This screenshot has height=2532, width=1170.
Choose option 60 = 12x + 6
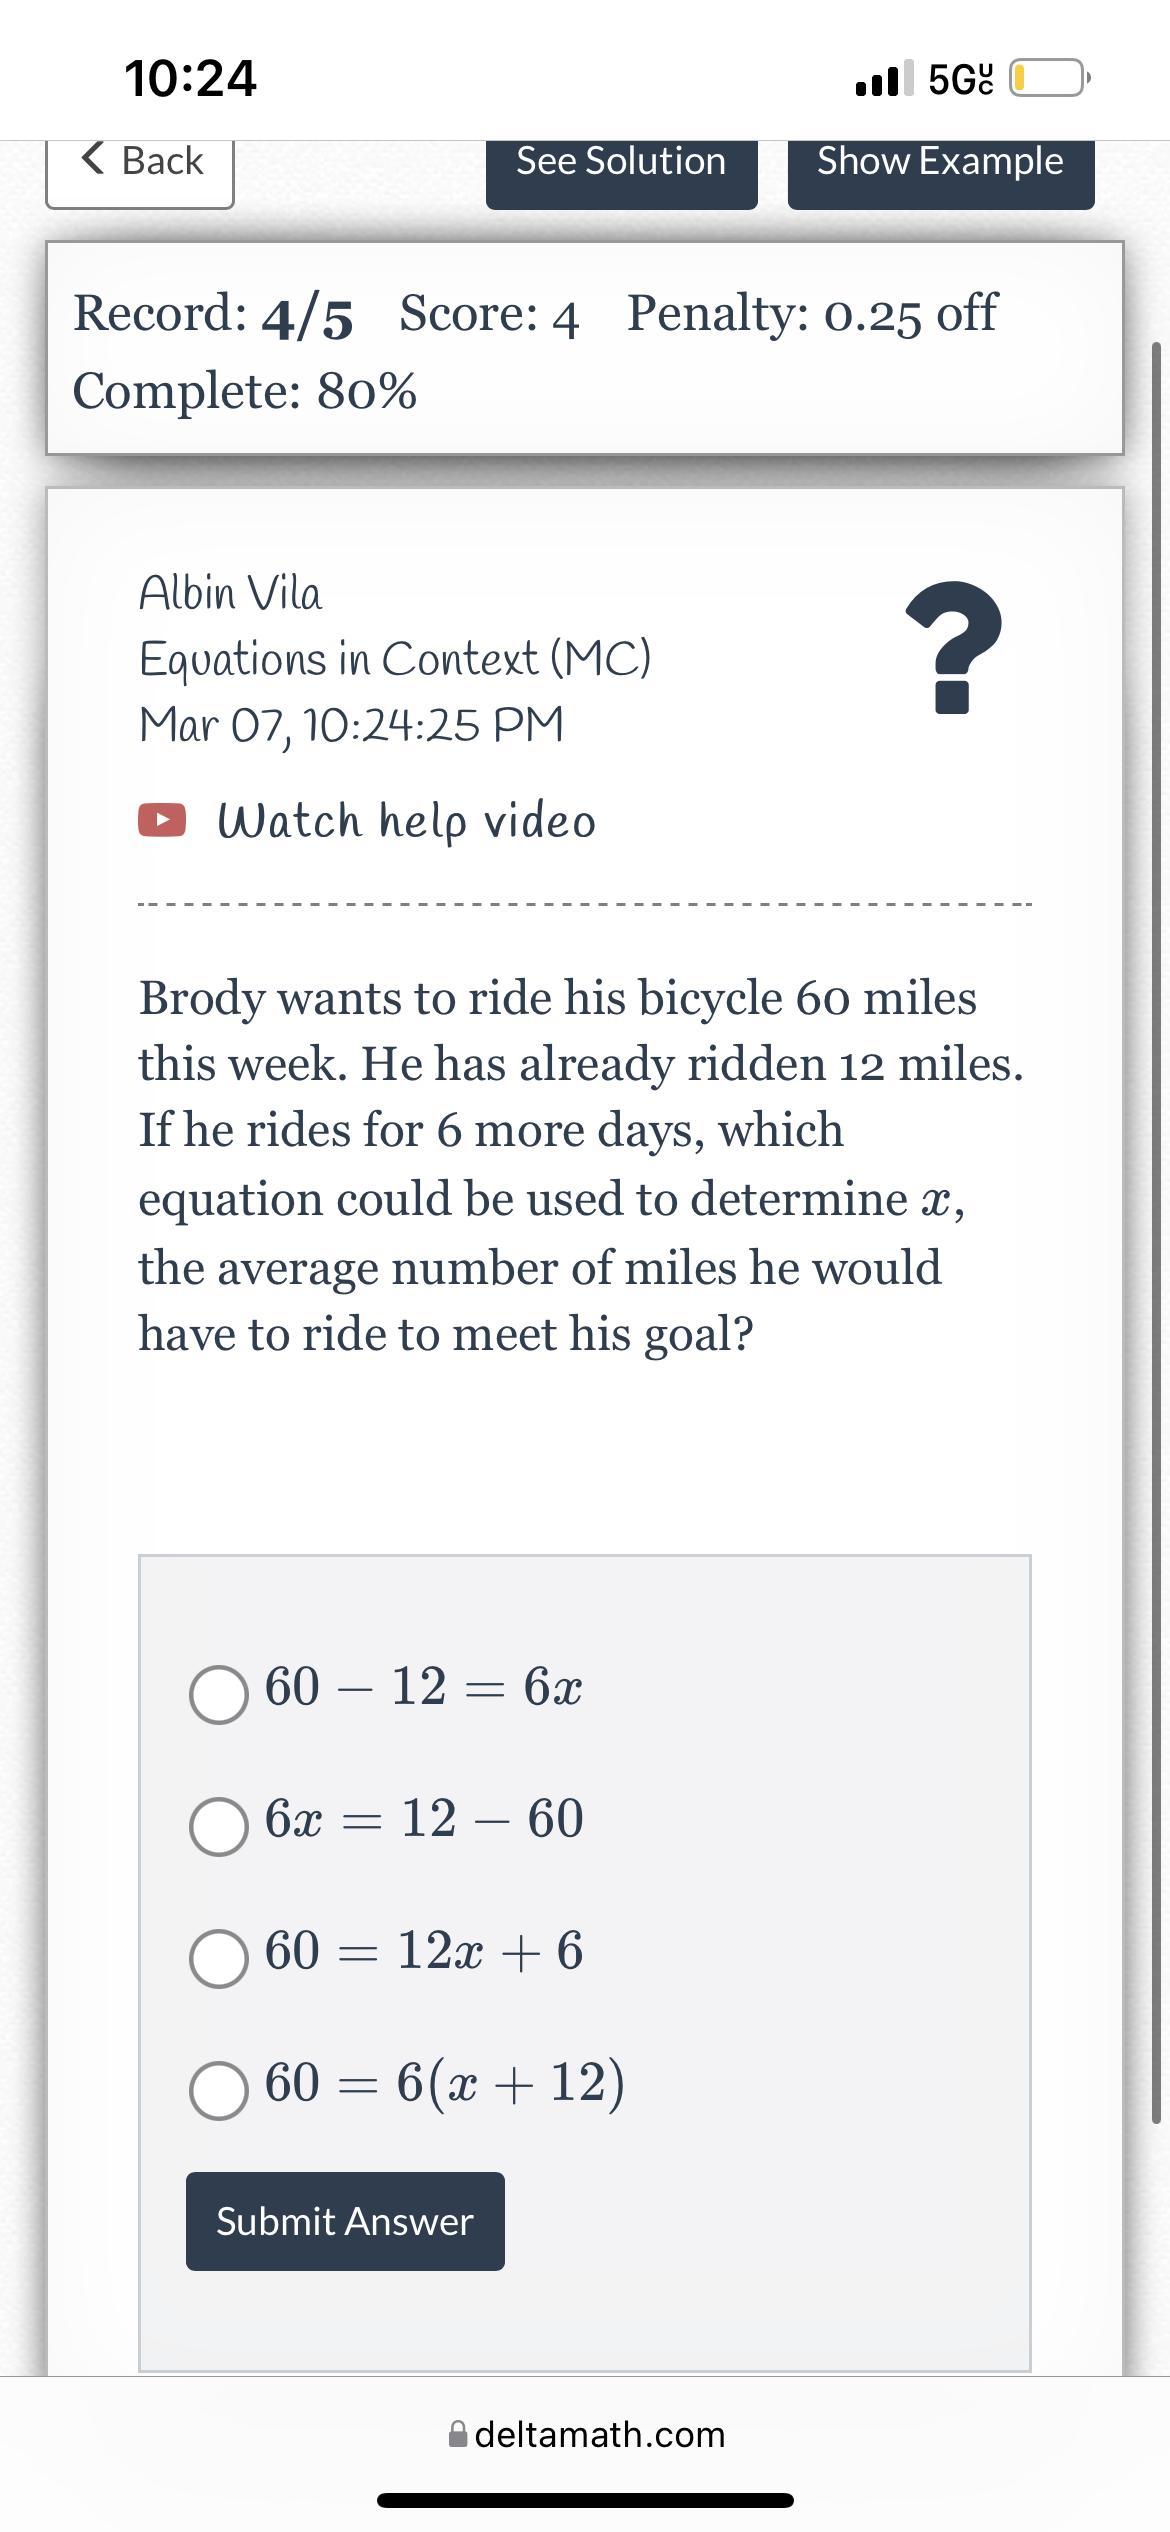tap(219, 1957)
